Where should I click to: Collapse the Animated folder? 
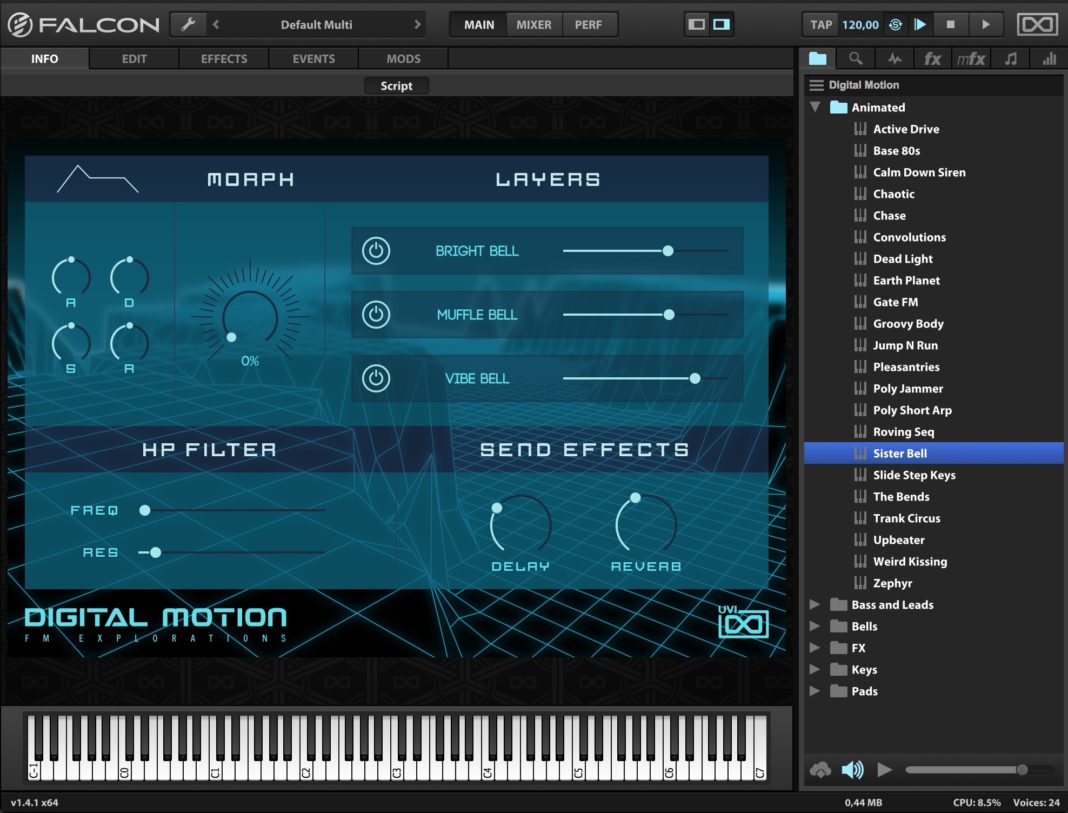(x=815, y=107)
